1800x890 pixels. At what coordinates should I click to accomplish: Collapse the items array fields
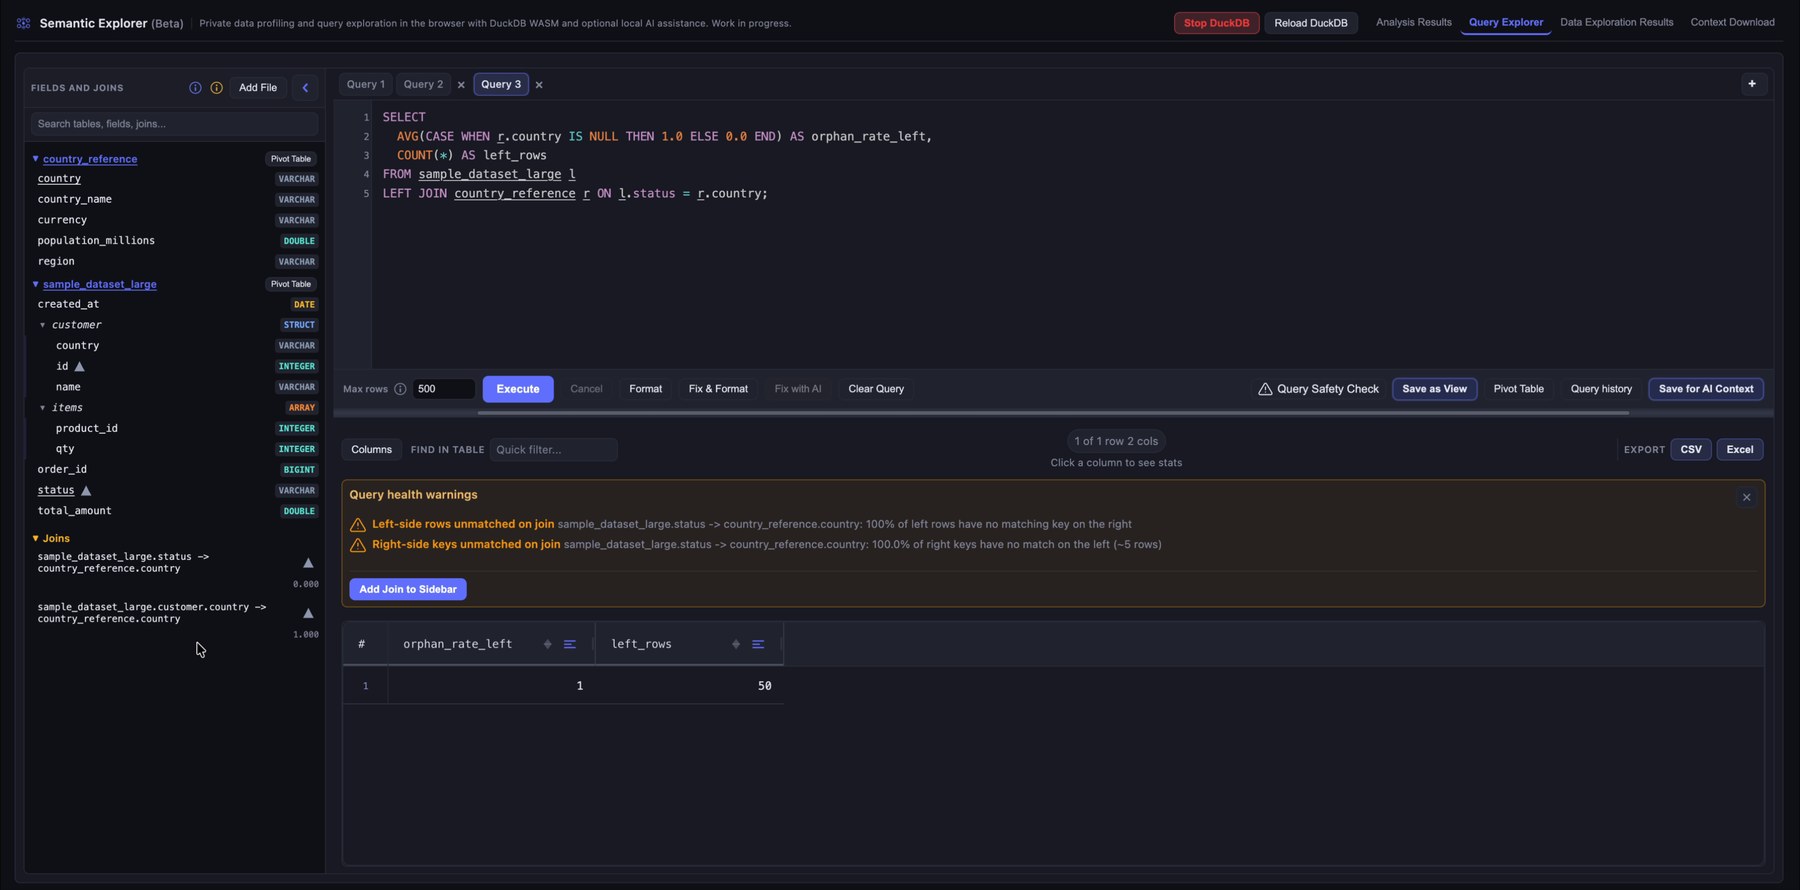pos(42,408)
